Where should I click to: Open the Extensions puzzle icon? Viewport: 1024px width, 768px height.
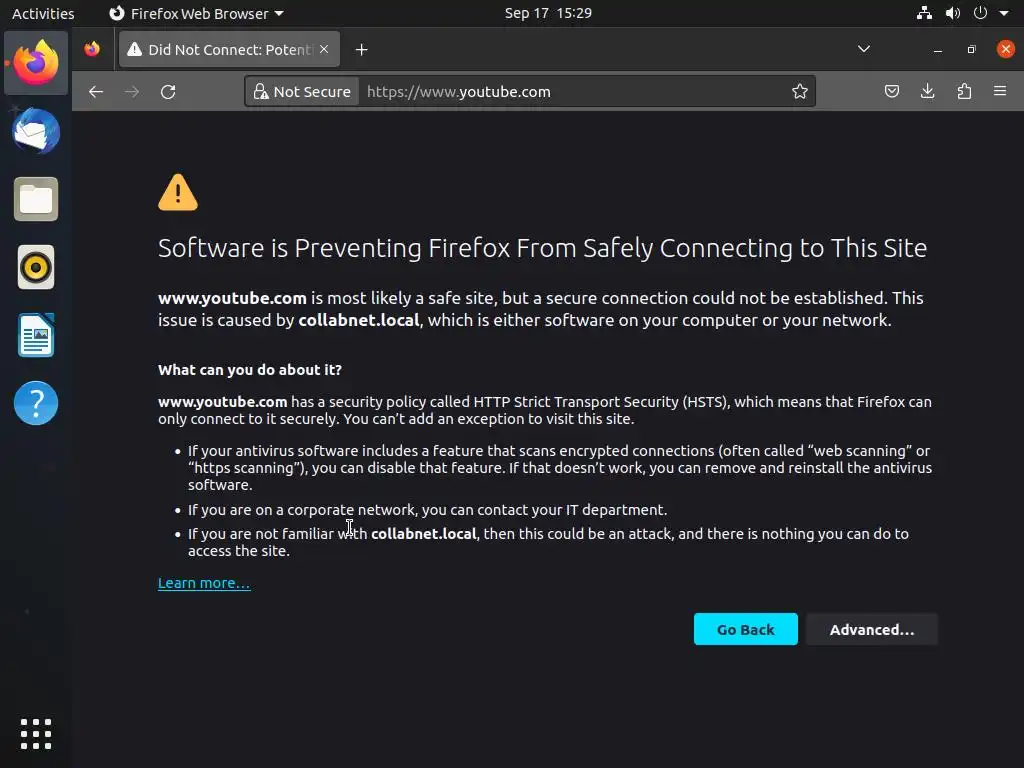(x=964, y=92)
